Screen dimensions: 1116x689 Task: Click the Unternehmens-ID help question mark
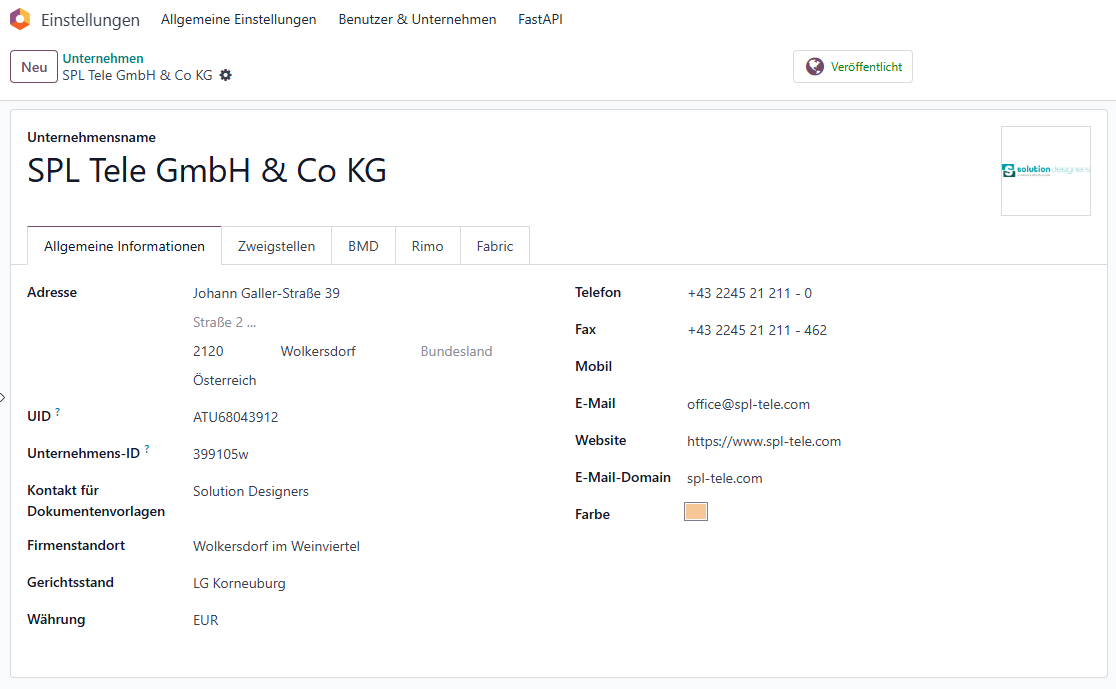coord(147,448)
